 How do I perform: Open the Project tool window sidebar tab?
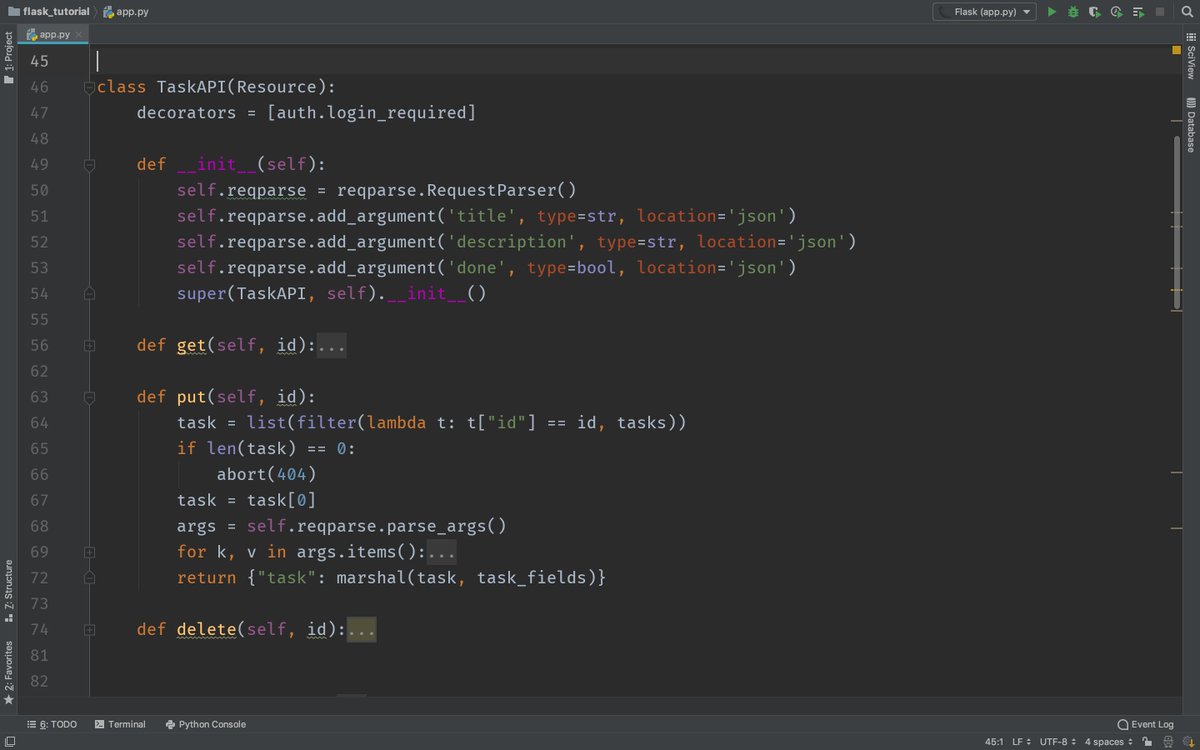coord(9,57)
